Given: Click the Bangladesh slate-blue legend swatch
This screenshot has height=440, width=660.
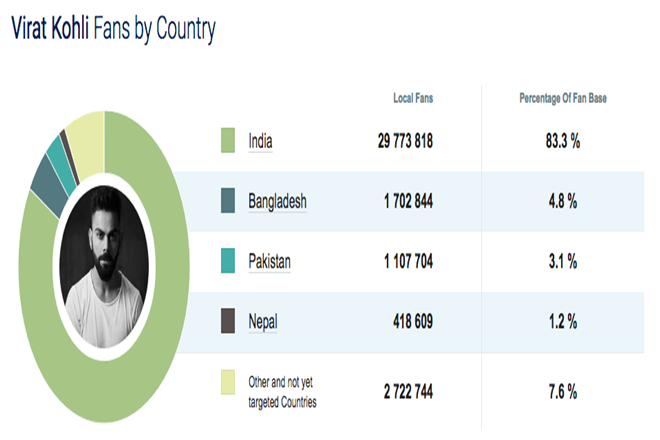Looking at the screenshot, I should point(229,201).
